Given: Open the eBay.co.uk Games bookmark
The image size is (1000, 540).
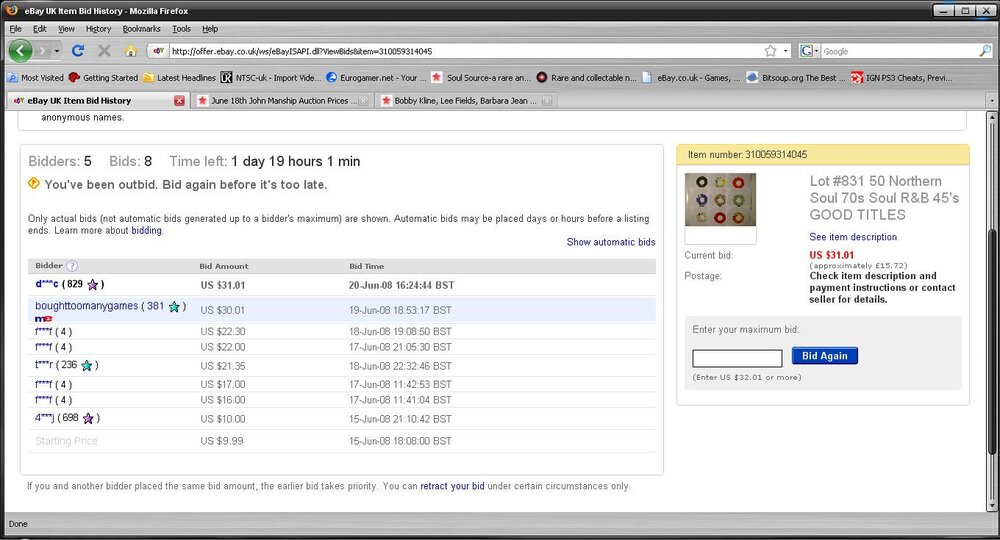Looking at the screenshot, I should pyautogui.click(x=692, y=78).
